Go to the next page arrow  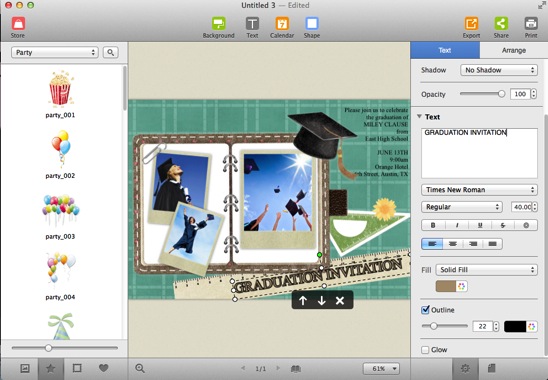(x=278, y=368)
